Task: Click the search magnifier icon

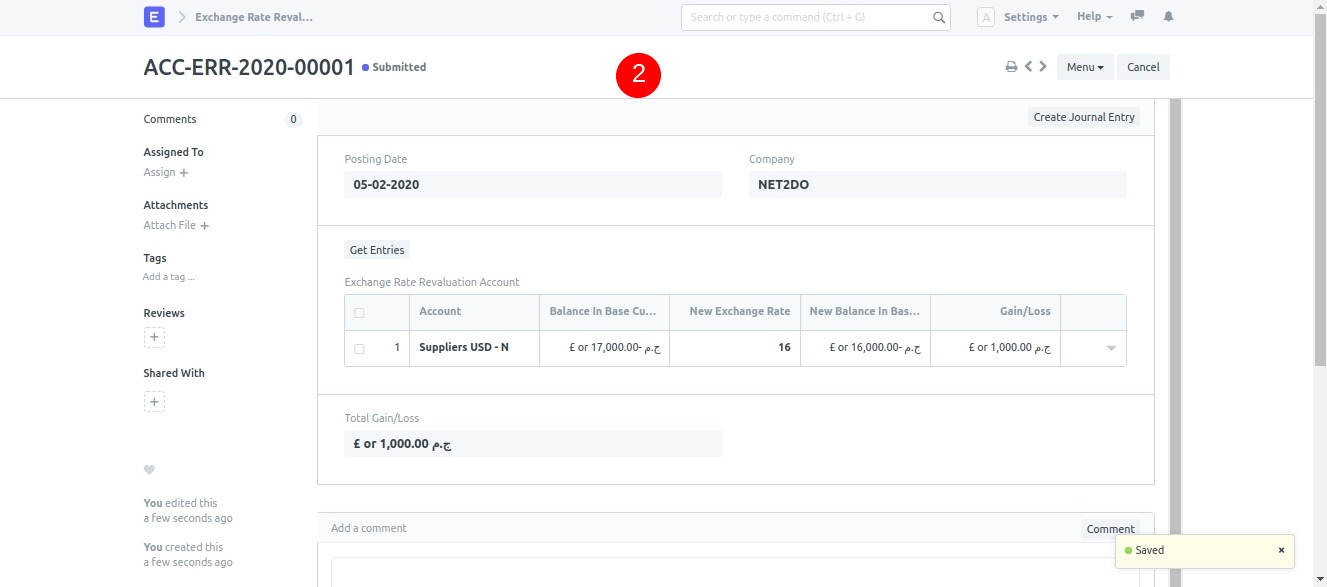Action: [x=939, y=17]
